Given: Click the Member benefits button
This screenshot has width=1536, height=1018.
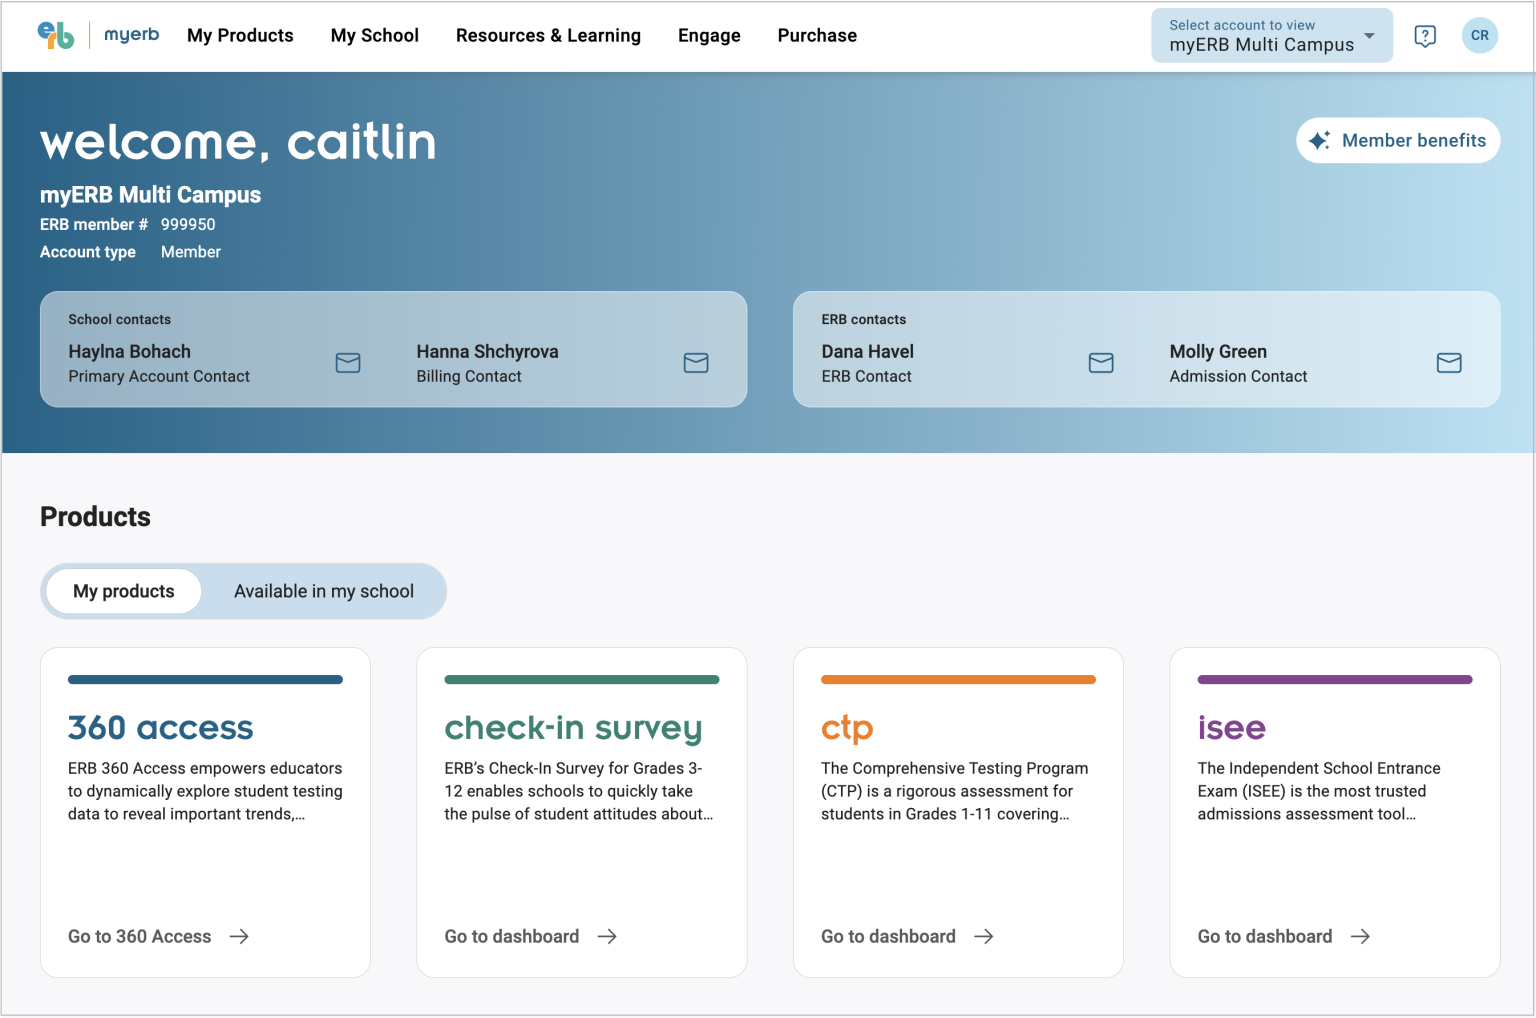Looking at the screenshot, I should (1397, 141).
